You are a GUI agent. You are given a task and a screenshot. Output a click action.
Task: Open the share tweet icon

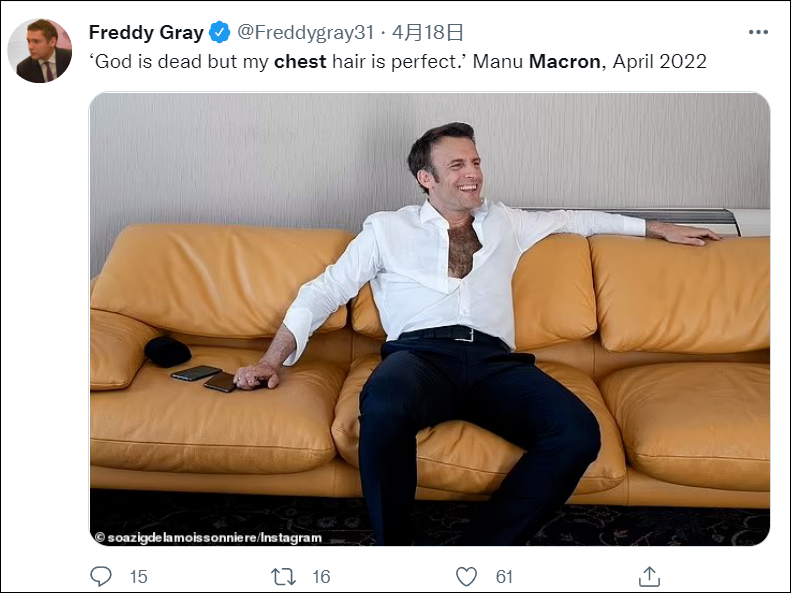point(649,576)
